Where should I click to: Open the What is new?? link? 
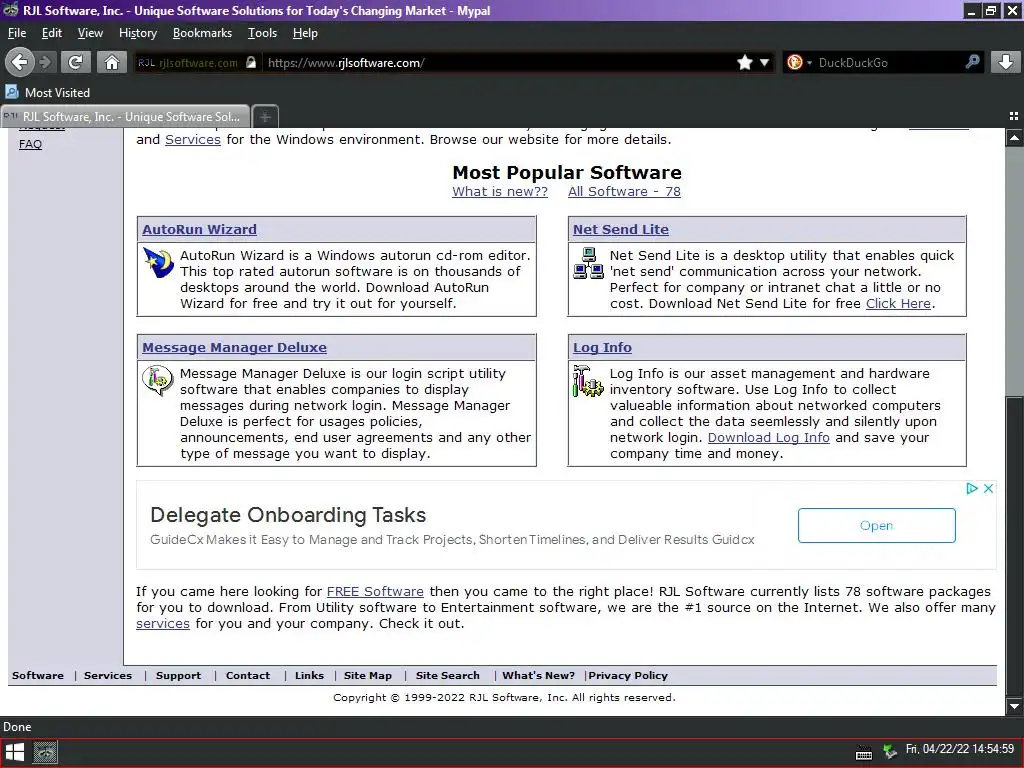(x=500, y=191)
